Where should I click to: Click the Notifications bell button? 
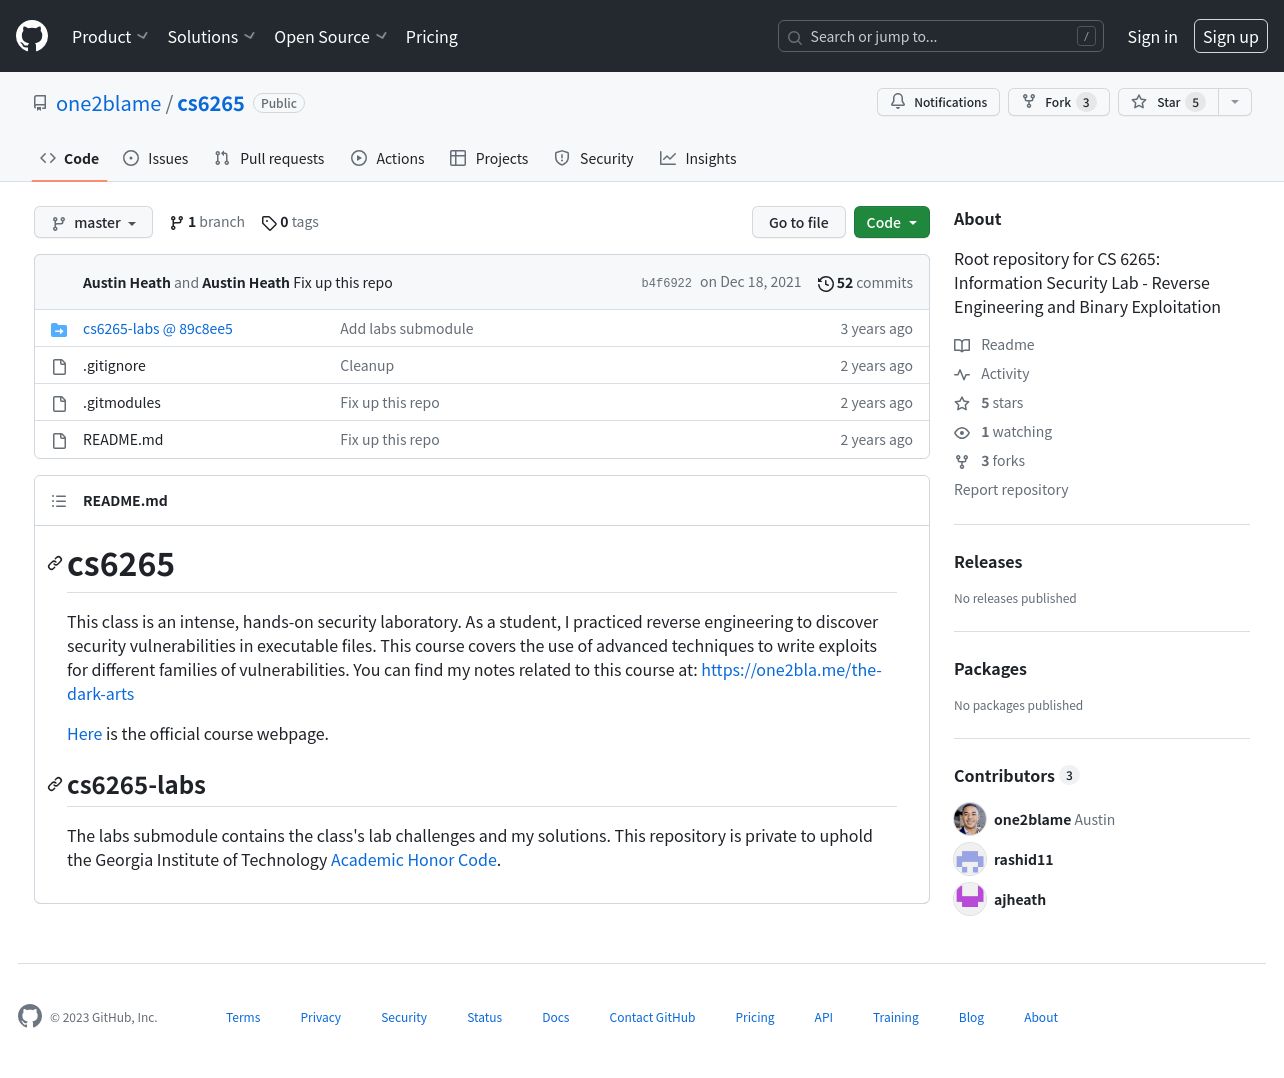[x=938, y=102]
